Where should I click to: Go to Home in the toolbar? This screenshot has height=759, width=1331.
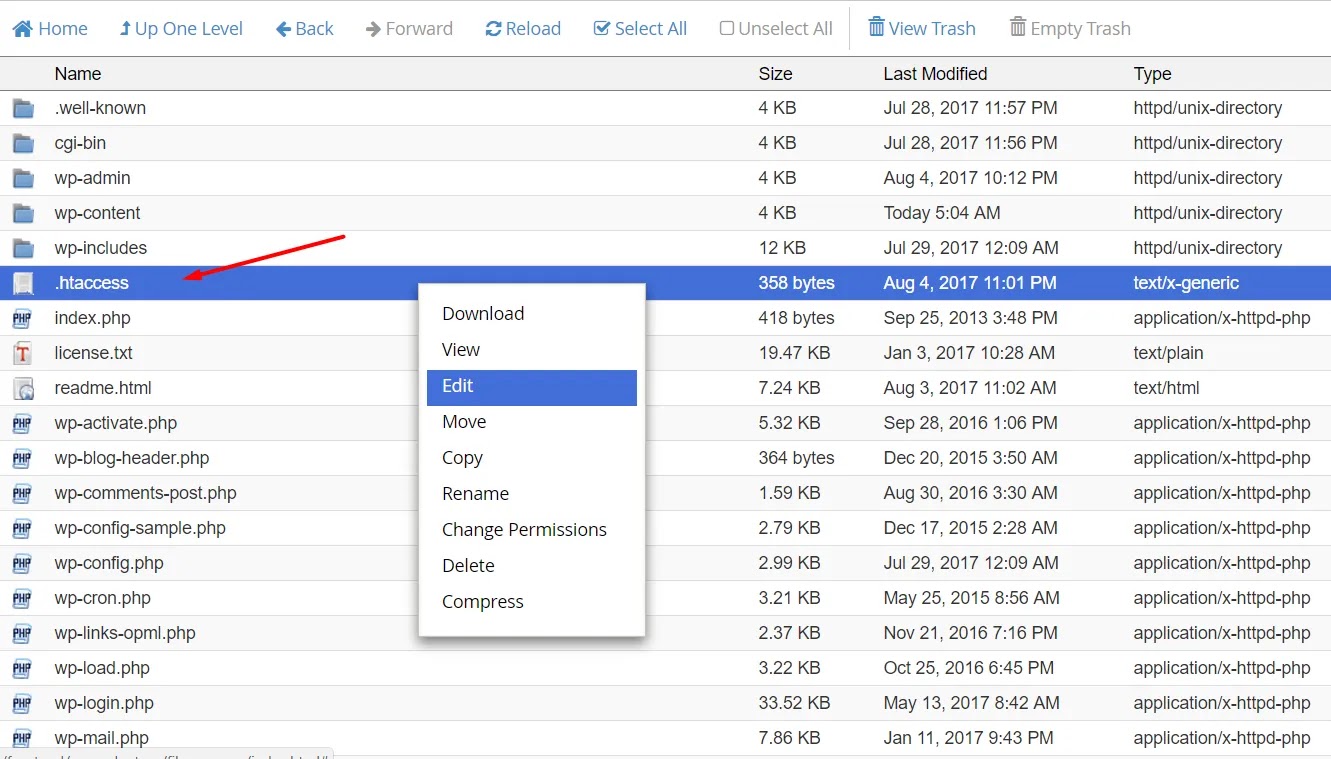pyautogui.click(x=50, y=28)
